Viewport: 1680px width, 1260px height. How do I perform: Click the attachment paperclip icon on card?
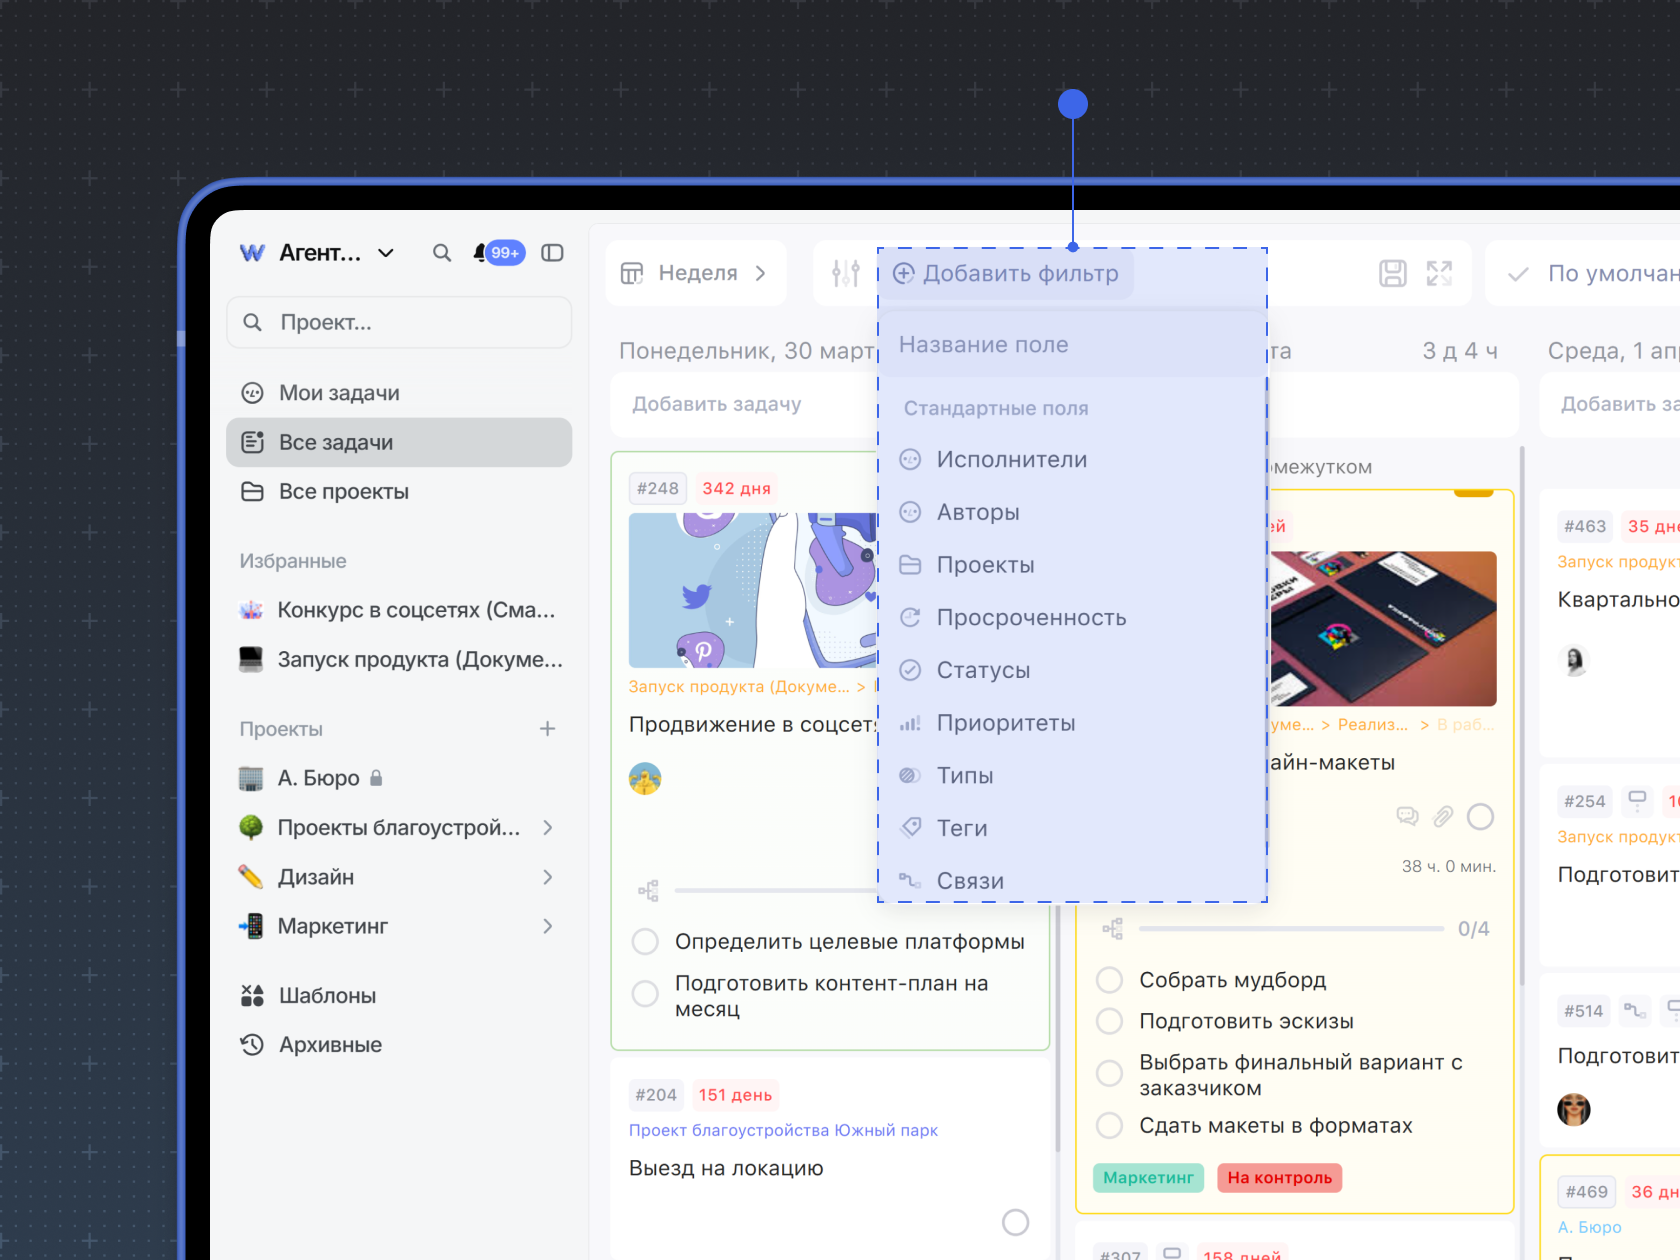click(1442, 817)
